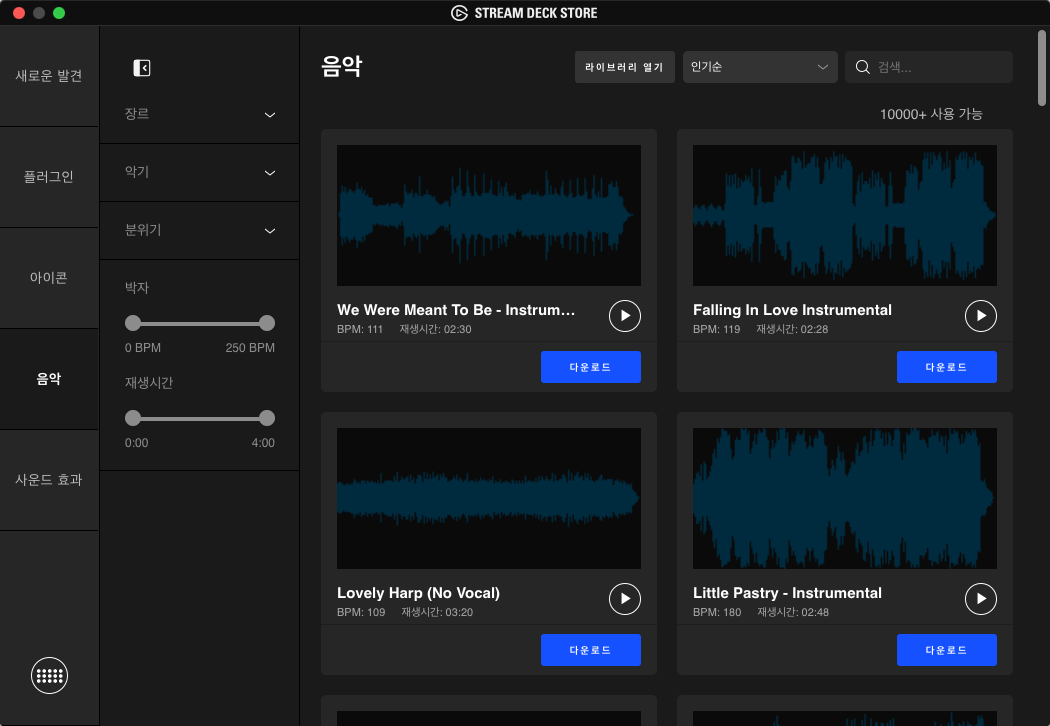Open the Stream Deck keys grid icon
Screen dimensions: 1050x726
pos(49,676)
